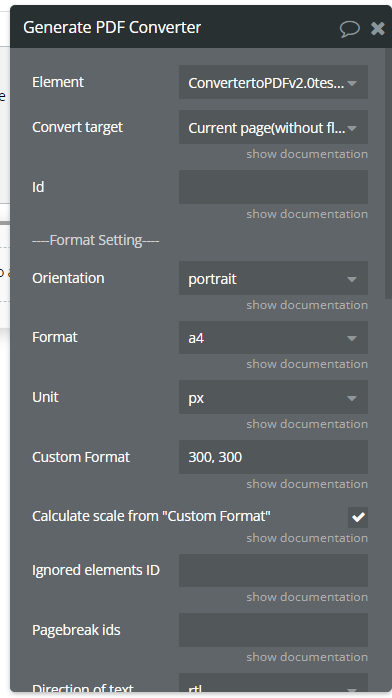Click into the Pagebreak ids field

coord(273,630)
